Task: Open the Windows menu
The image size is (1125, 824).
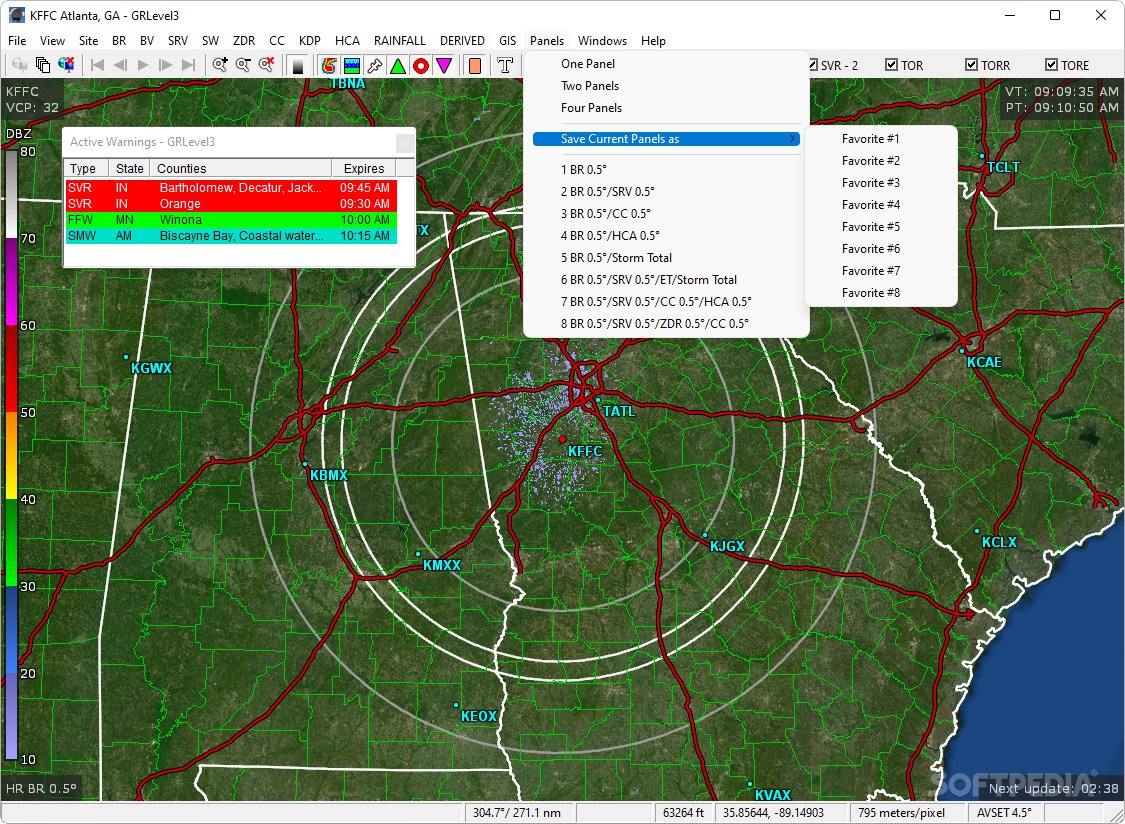Action: pyautogui.click(x=602, y=41)
